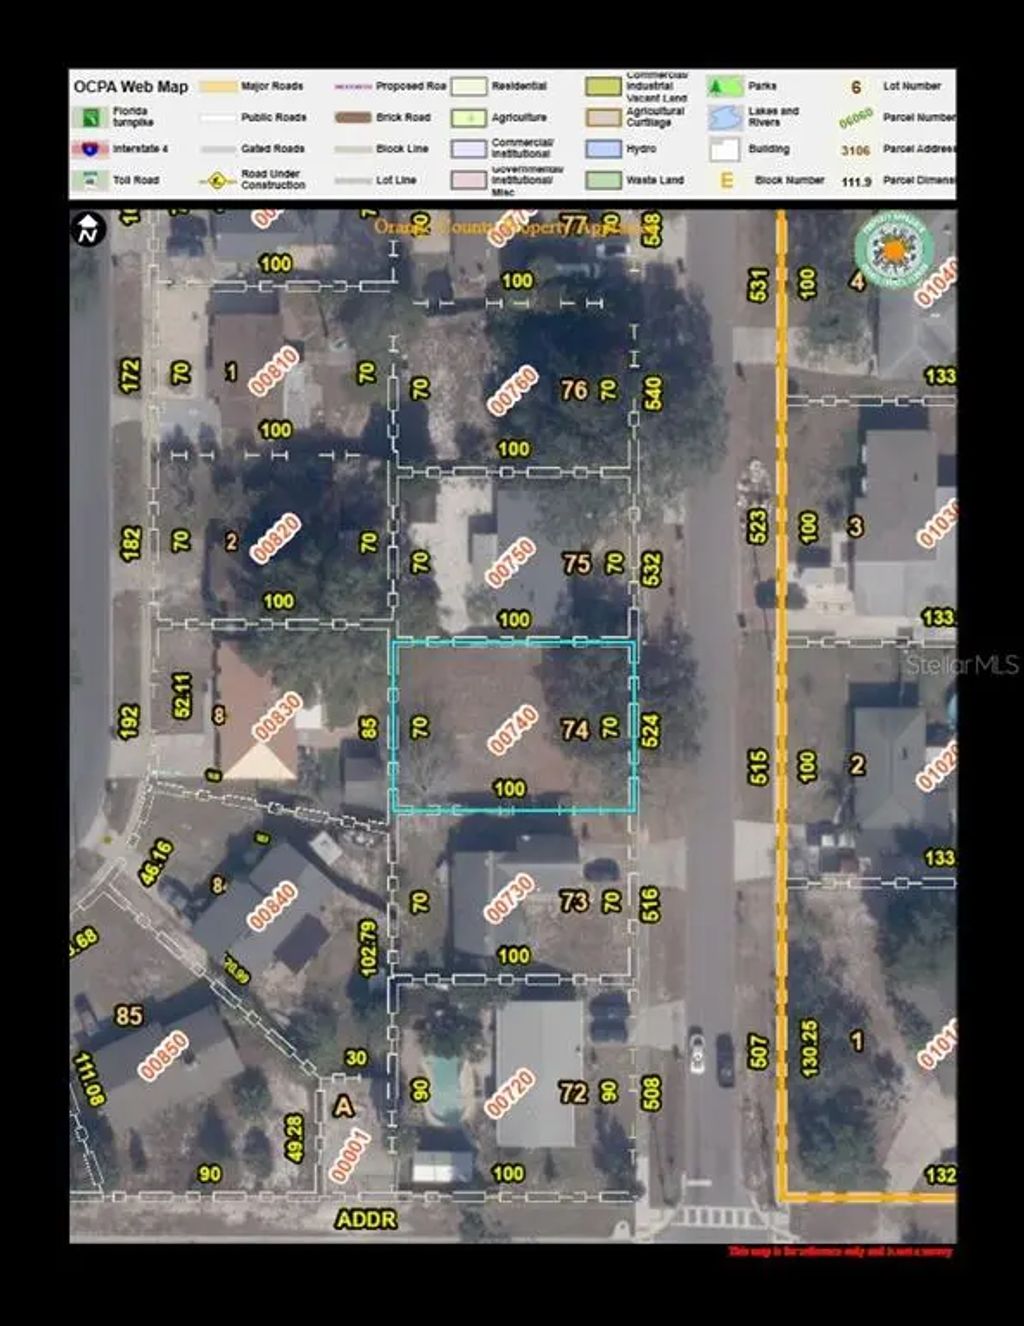Click the Governmental/Institutional/Misc pink swatch
Screen dimensions: 1024x1326
469,181
